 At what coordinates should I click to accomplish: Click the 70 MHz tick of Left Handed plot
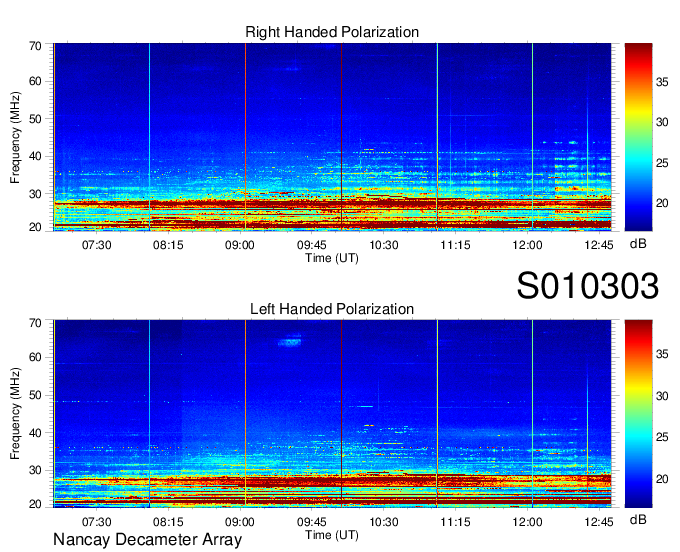[x=35, y=323]
